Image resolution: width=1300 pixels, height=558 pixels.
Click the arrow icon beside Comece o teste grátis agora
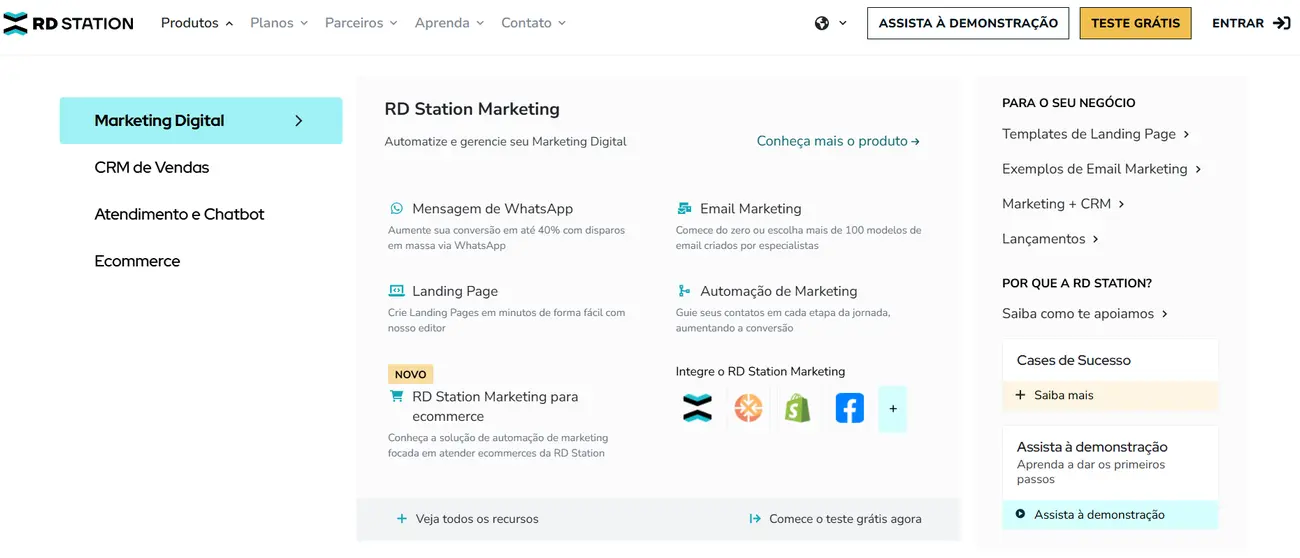pos(755,519)
